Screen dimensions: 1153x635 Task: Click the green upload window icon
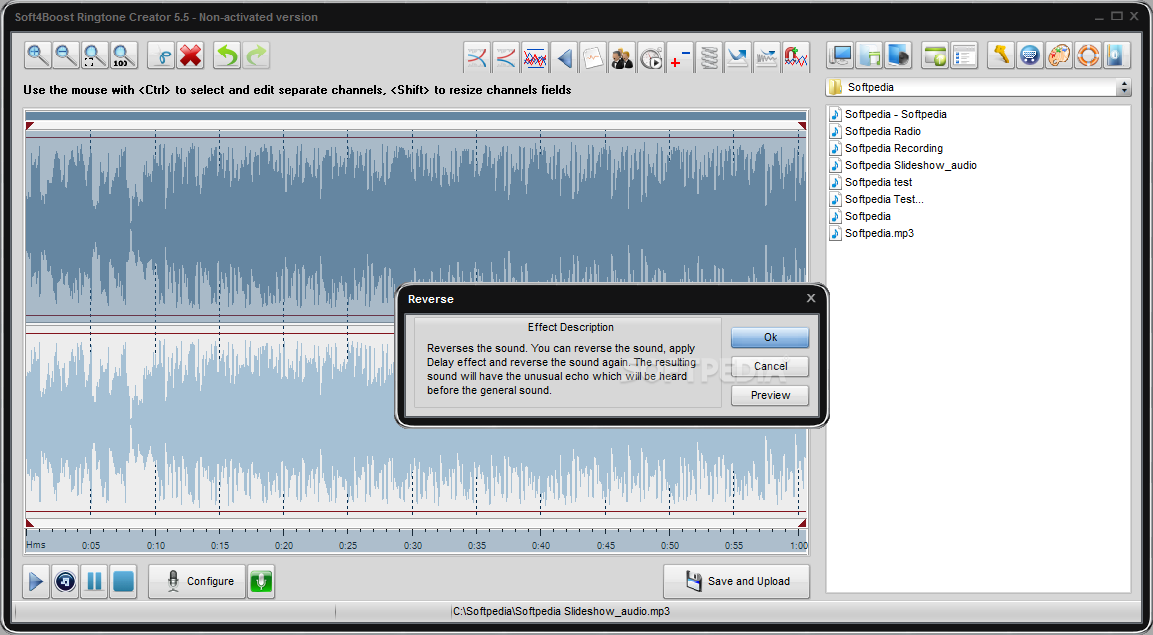pos(935,55)
